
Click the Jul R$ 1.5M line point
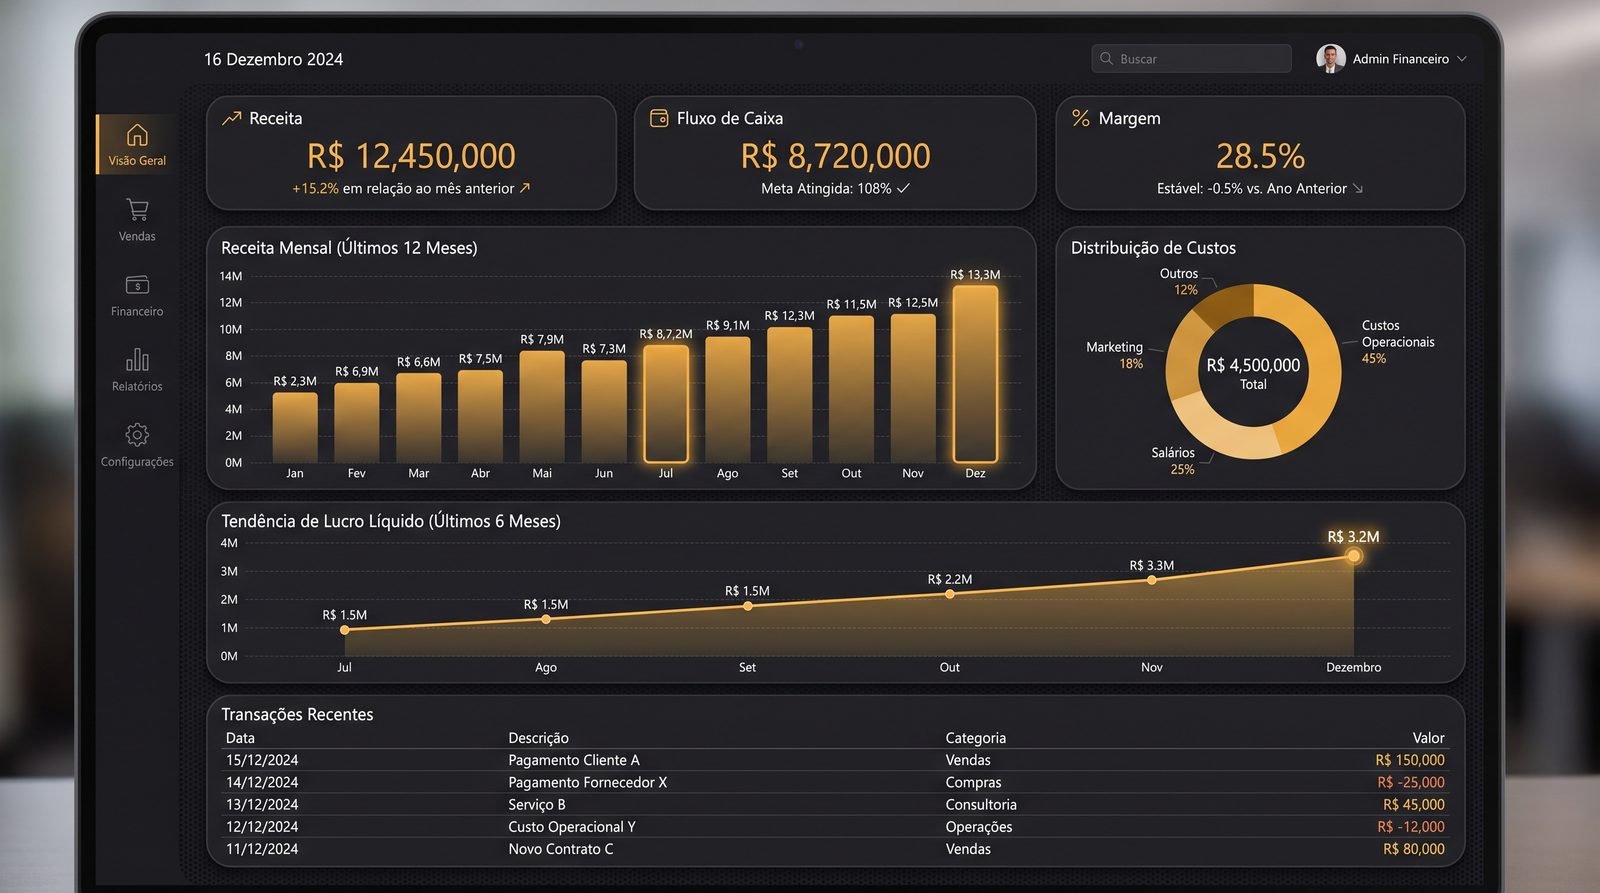(x=345, y=630)
